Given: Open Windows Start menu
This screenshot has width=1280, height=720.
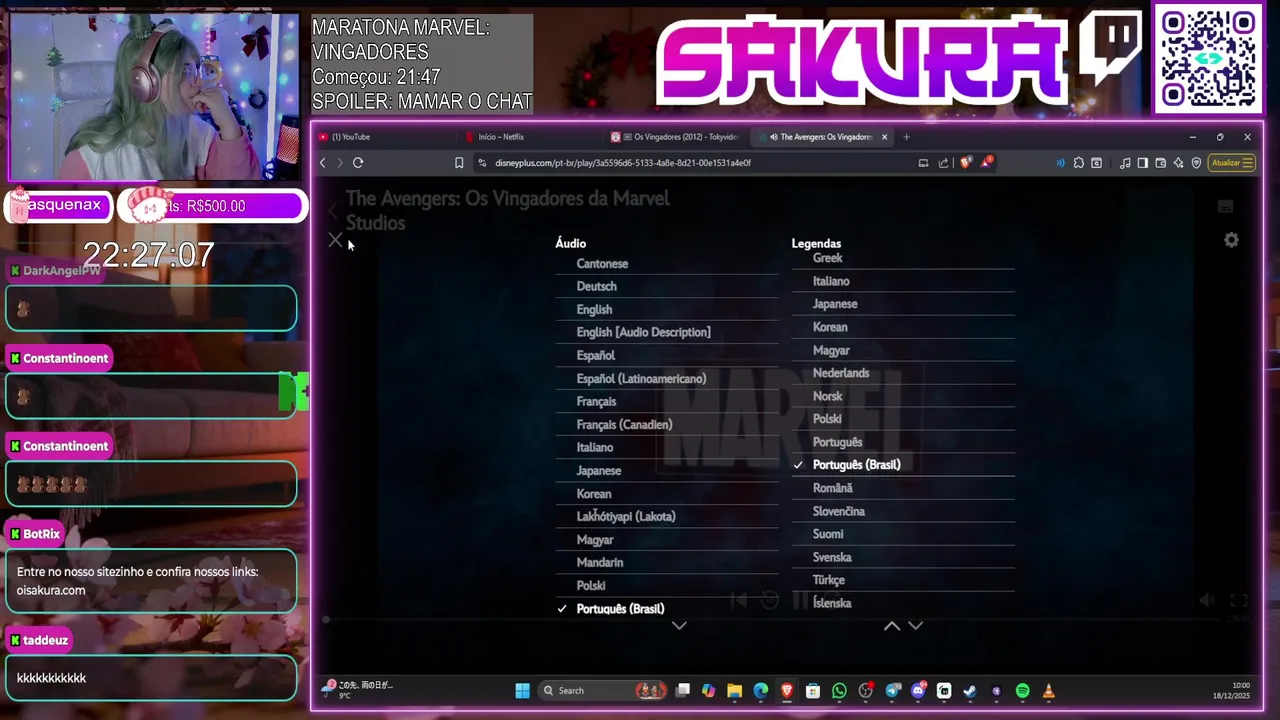Looking at the screenshot, I should (x=522, y=691).
